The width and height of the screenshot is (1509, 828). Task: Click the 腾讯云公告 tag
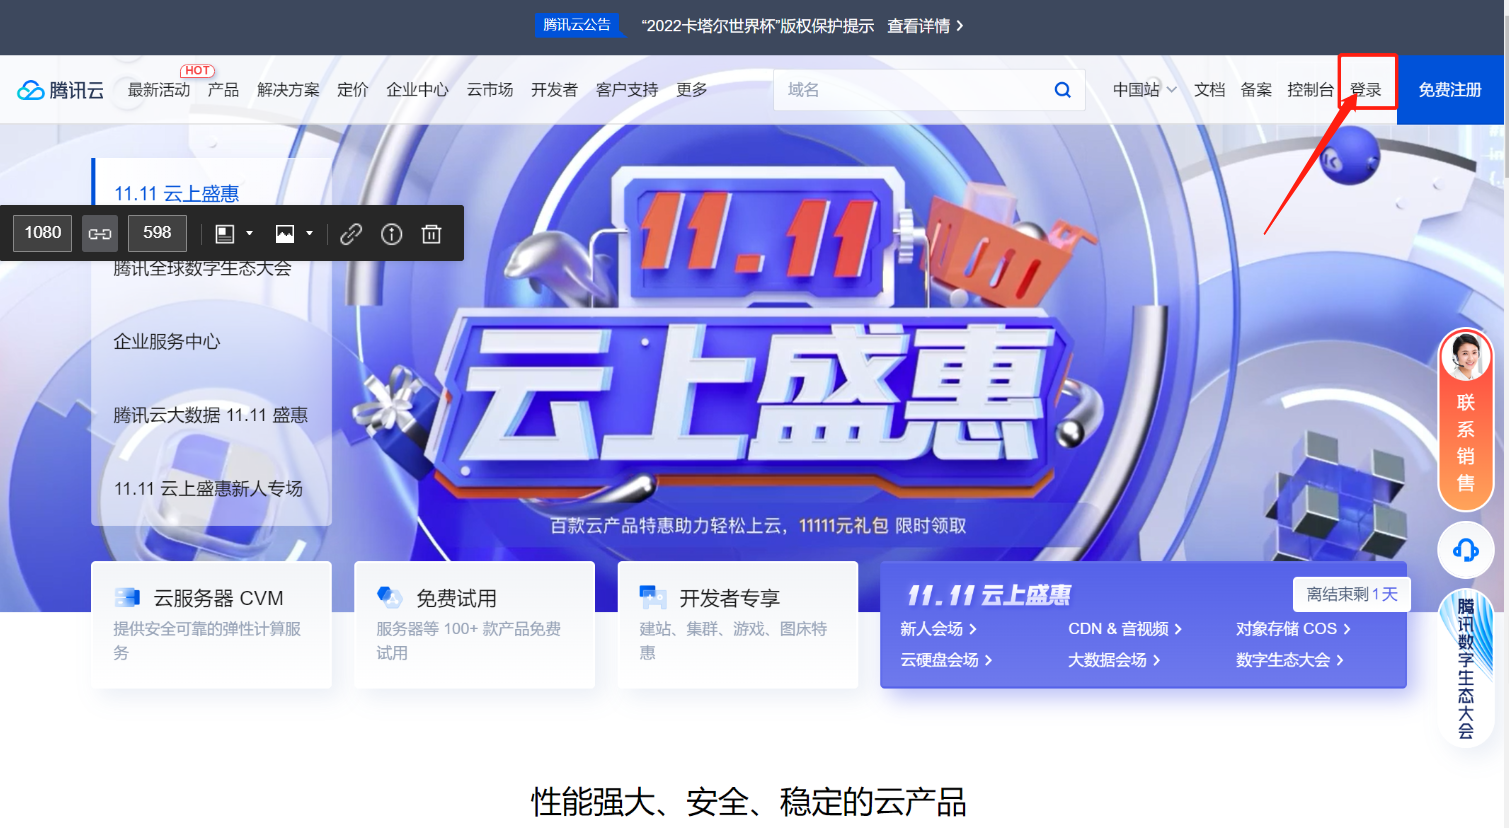[x=577, y=25]
